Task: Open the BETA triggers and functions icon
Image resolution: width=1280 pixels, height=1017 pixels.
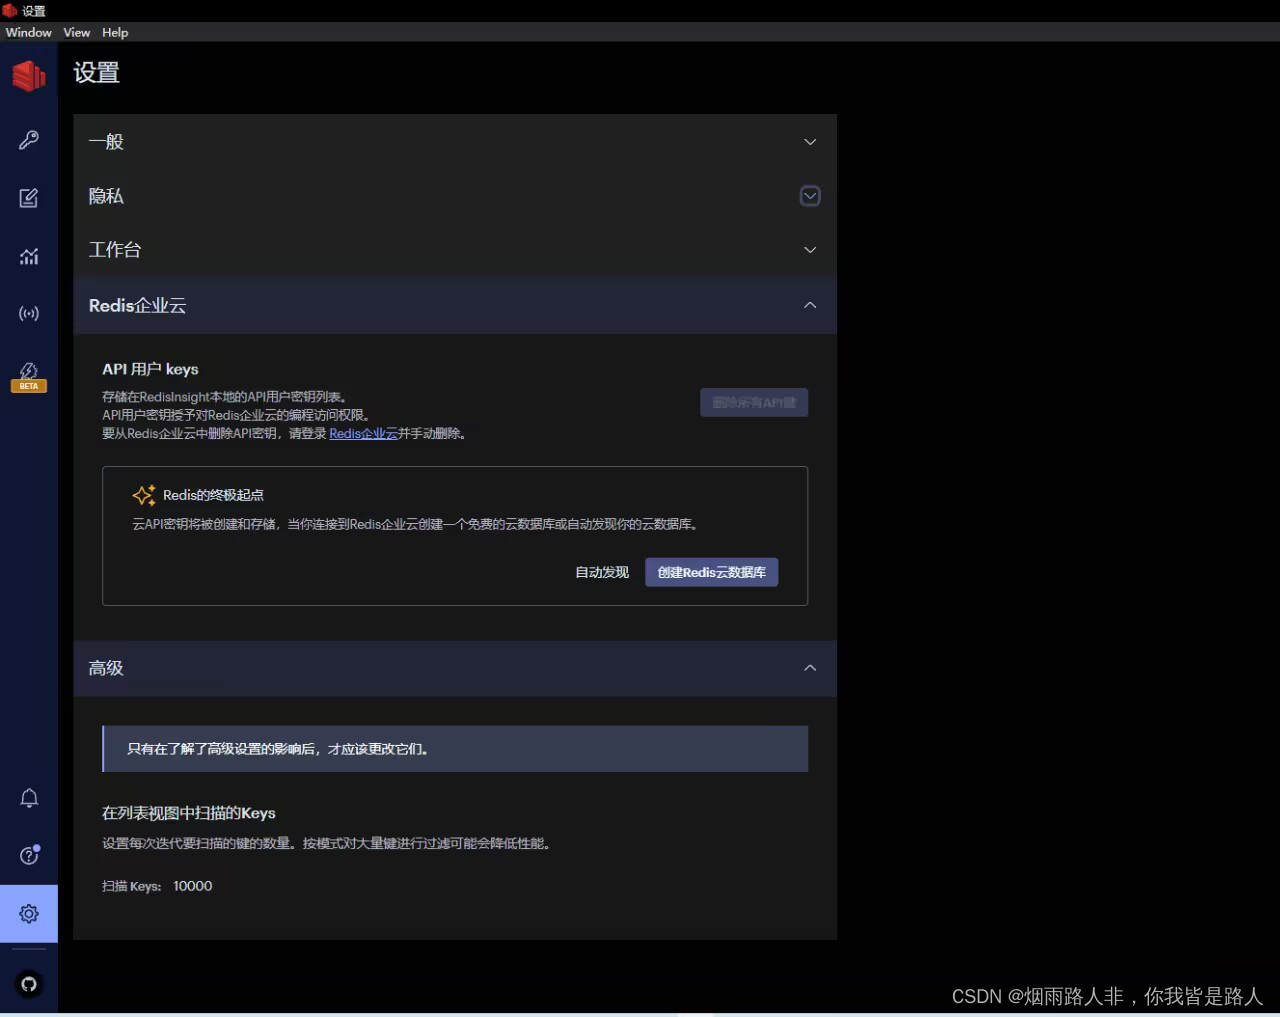Action: [29, 376]
